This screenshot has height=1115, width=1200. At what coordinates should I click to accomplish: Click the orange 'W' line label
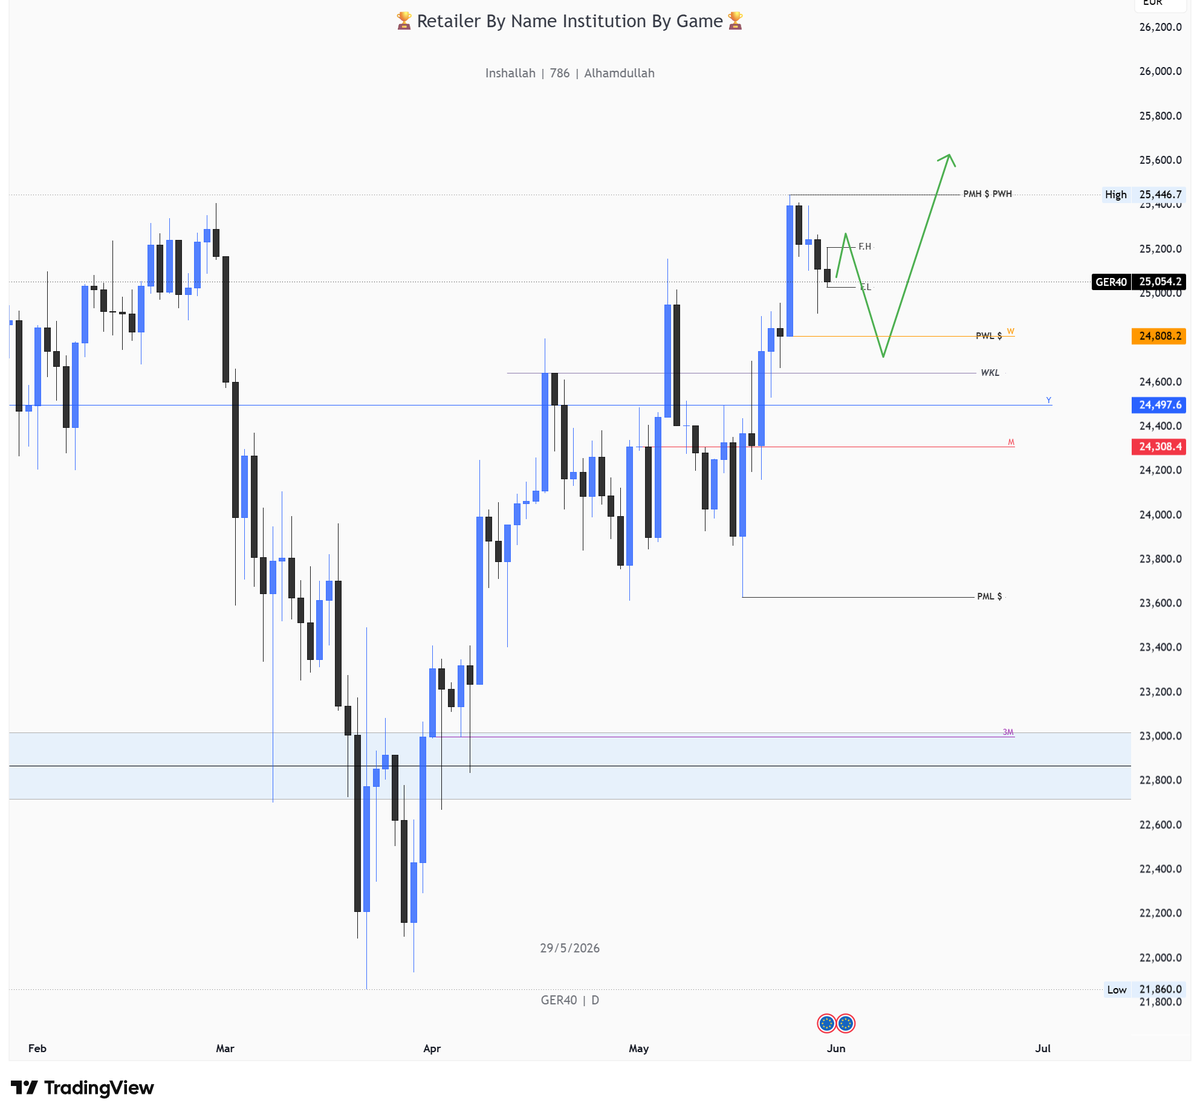1011,330
